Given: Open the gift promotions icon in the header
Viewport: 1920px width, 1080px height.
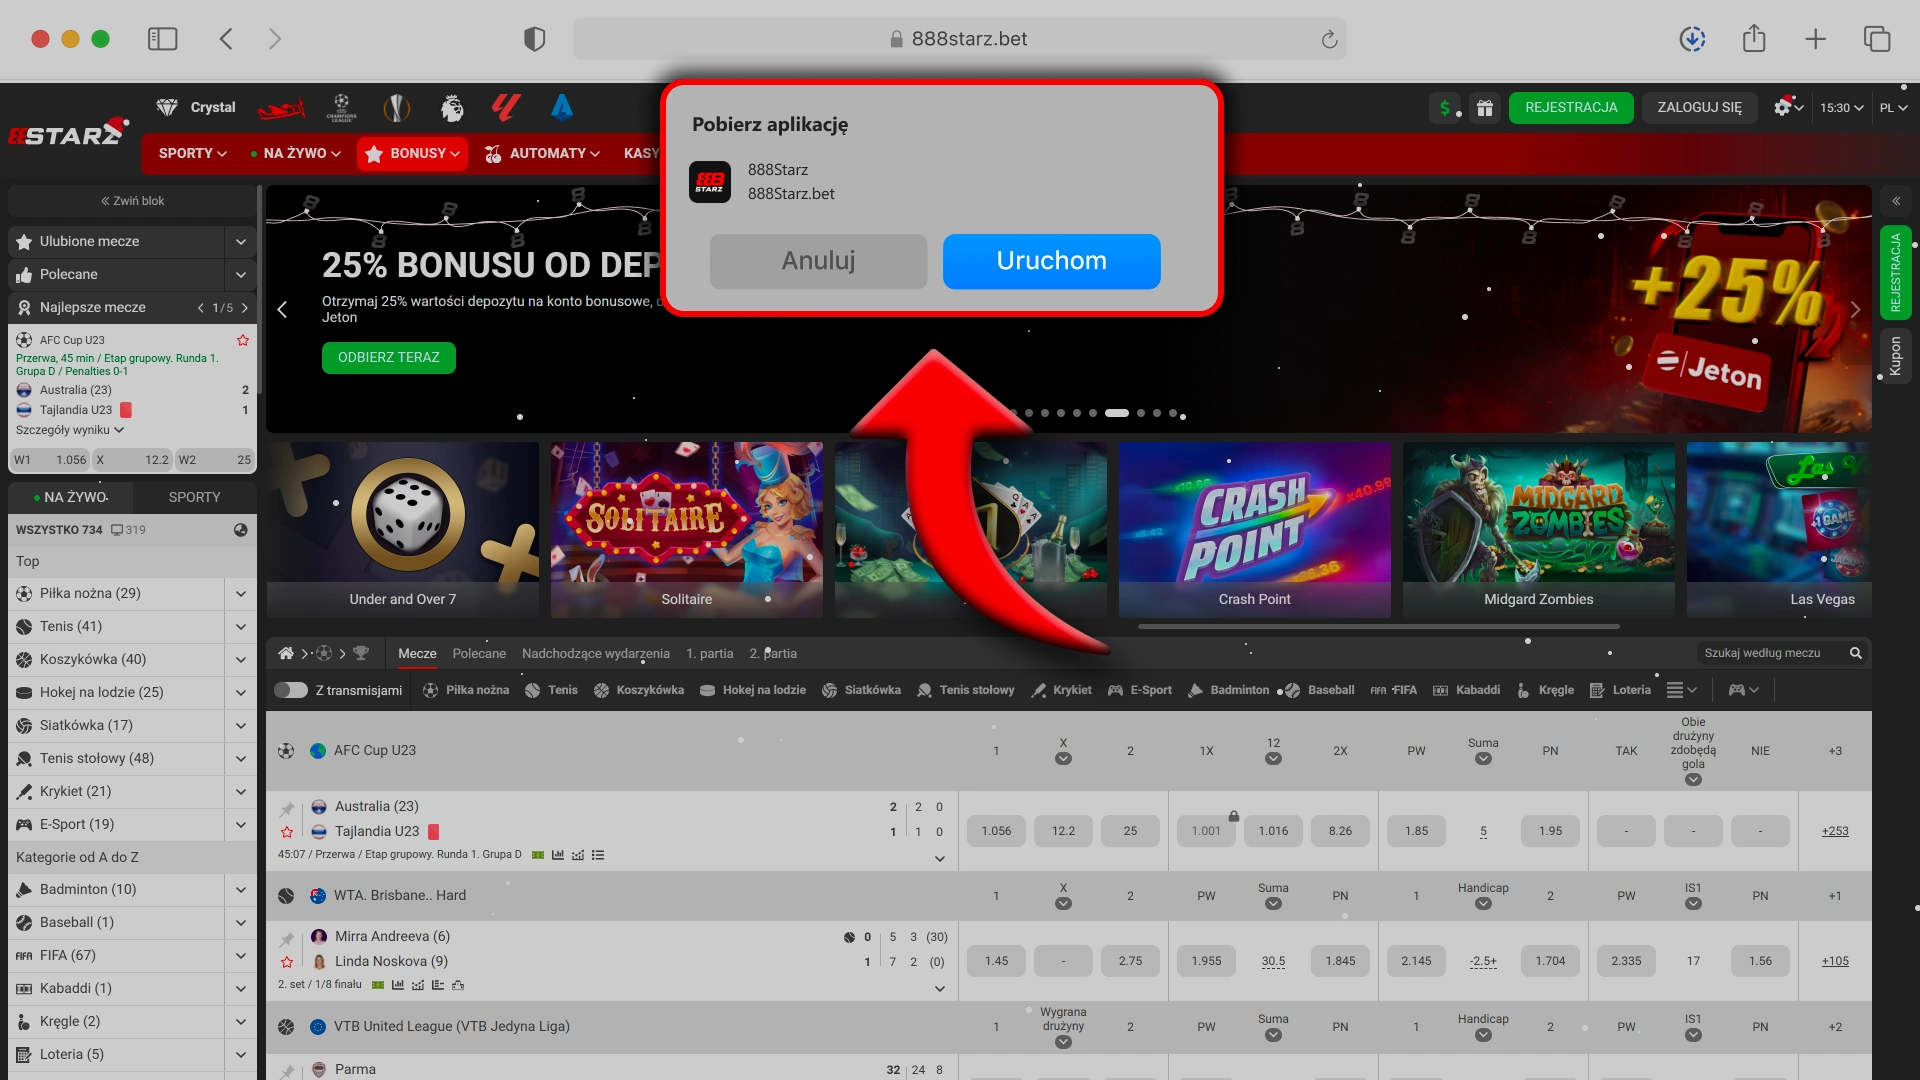Looking at the screenshot, I should (x=1485, y=108).
